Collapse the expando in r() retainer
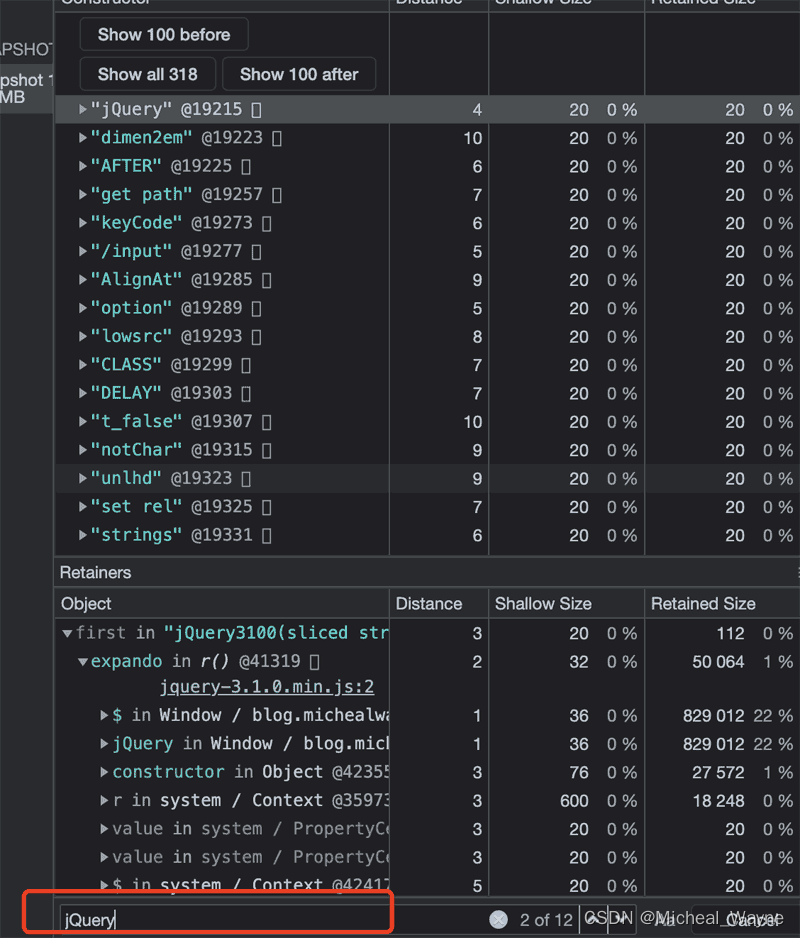 83,661
